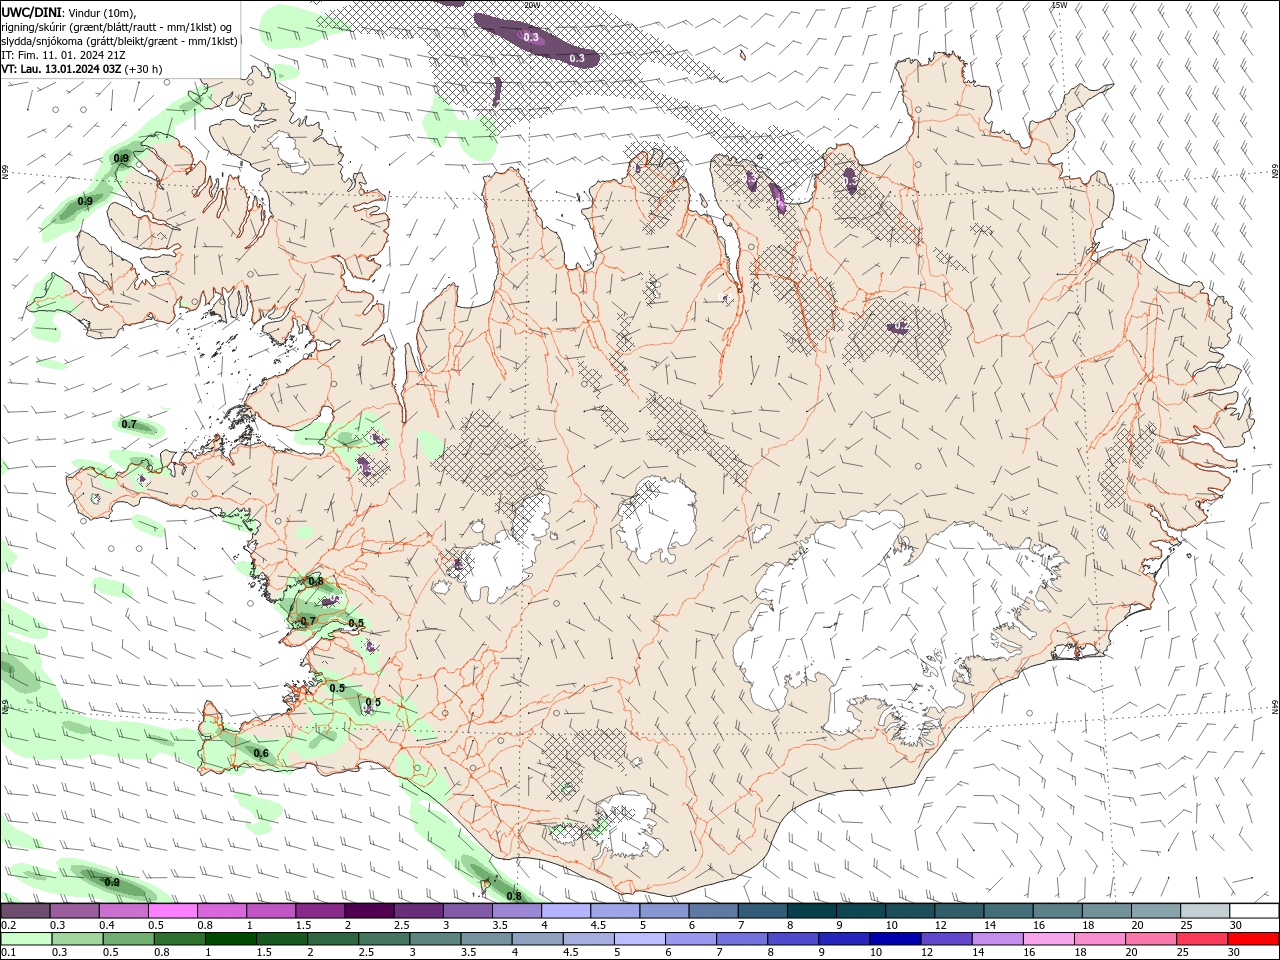The width and height of the screenshot is (1280, 960).
Task: Pick the darkest green 1 rain legend swatch
Action: pyautogui.click(x=230, y=939)
